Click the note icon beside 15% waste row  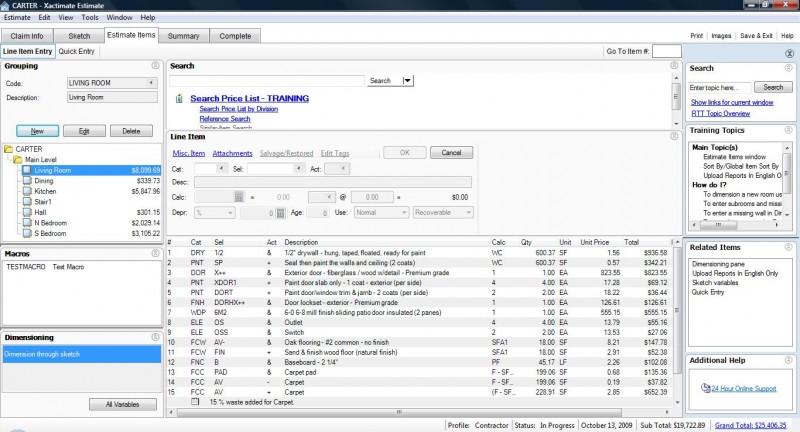point(195,402)
